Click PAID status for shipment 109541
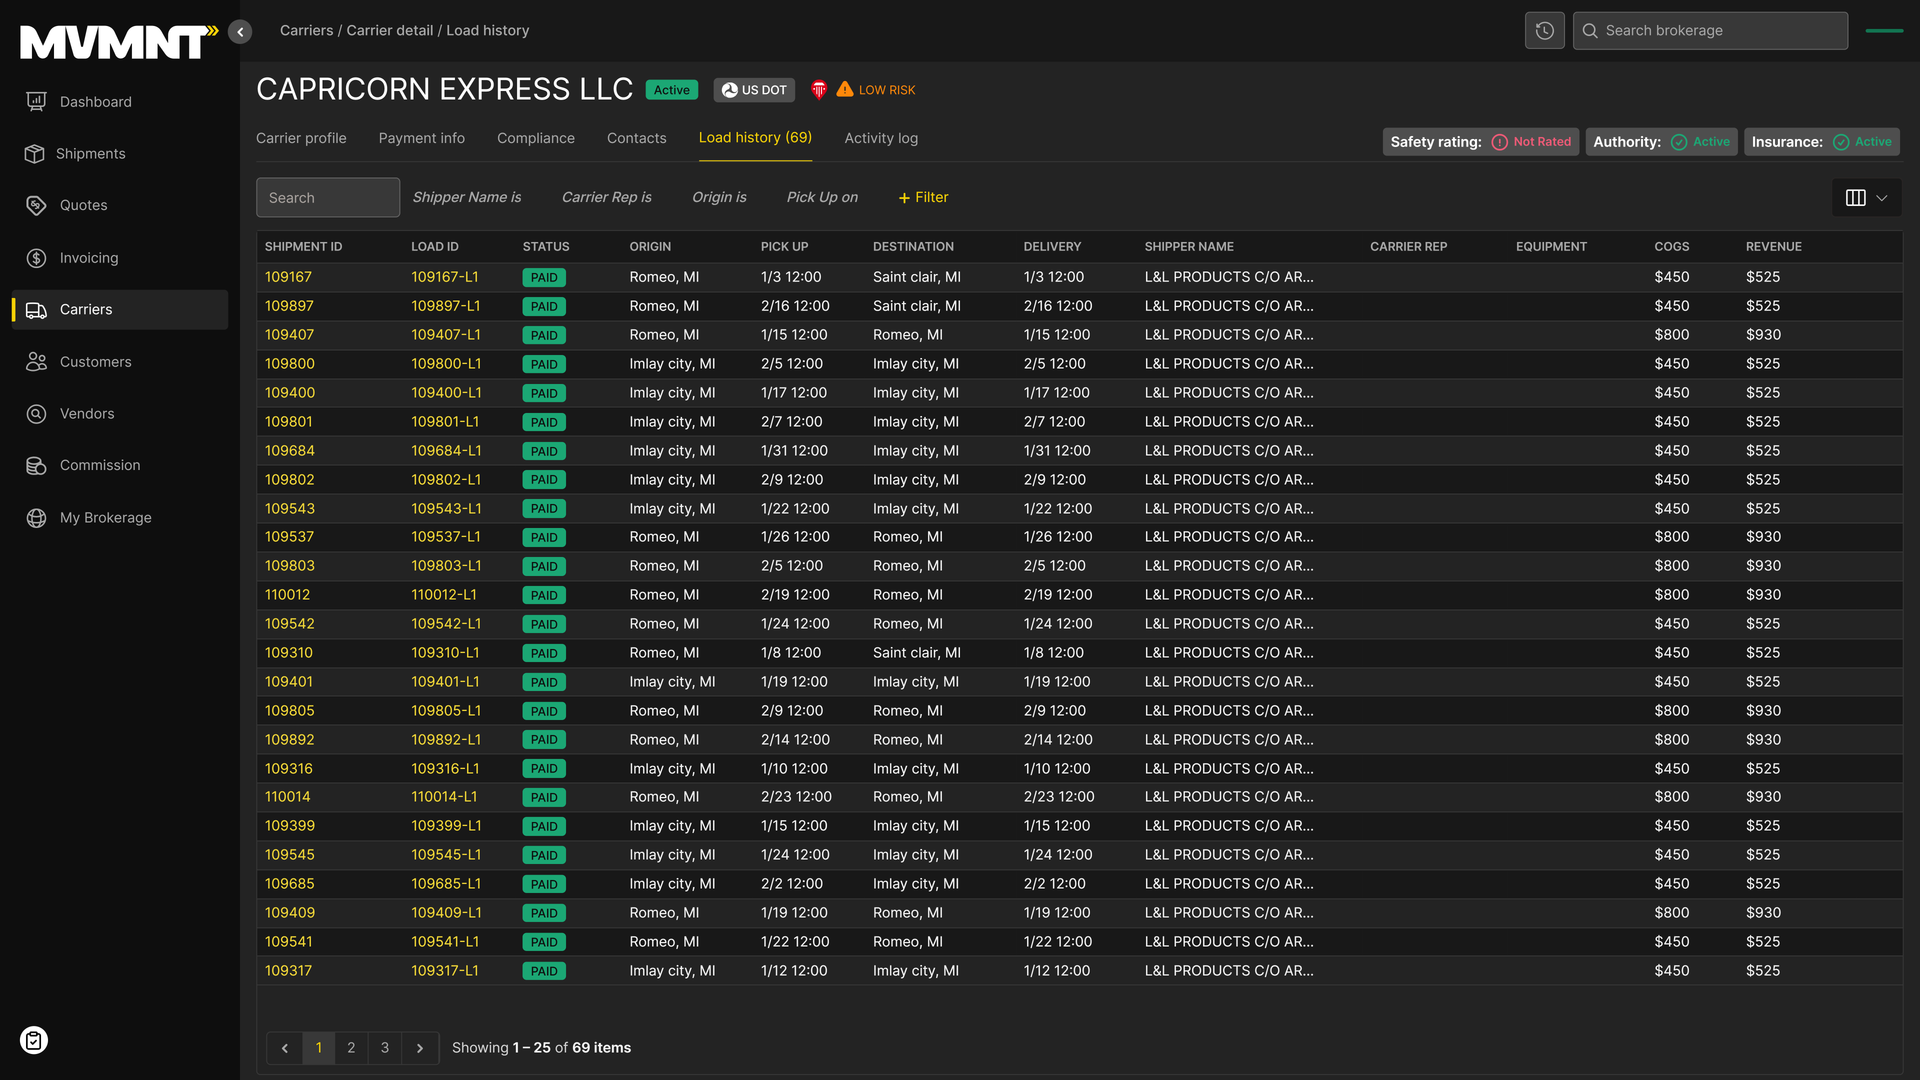This screenshot has height=1080, width=1920. tap(544, 942)
